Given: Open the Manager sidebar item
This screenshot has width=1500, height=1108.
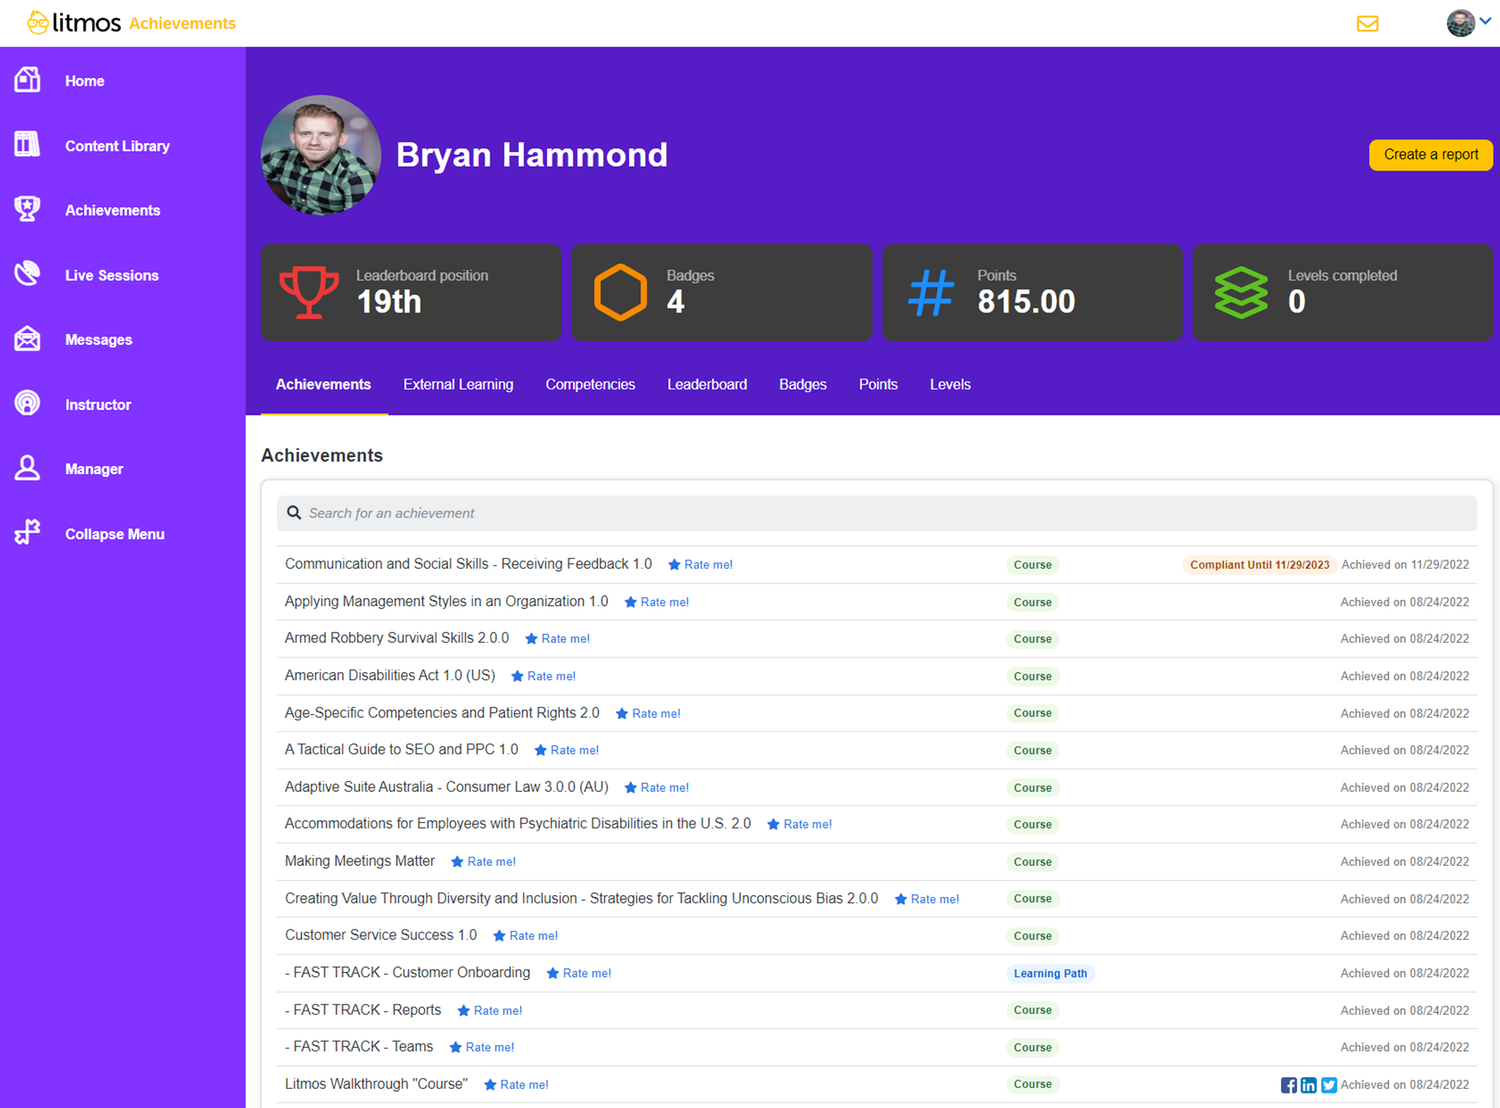Looking at the screenshot, I should [x=93, y=469].
